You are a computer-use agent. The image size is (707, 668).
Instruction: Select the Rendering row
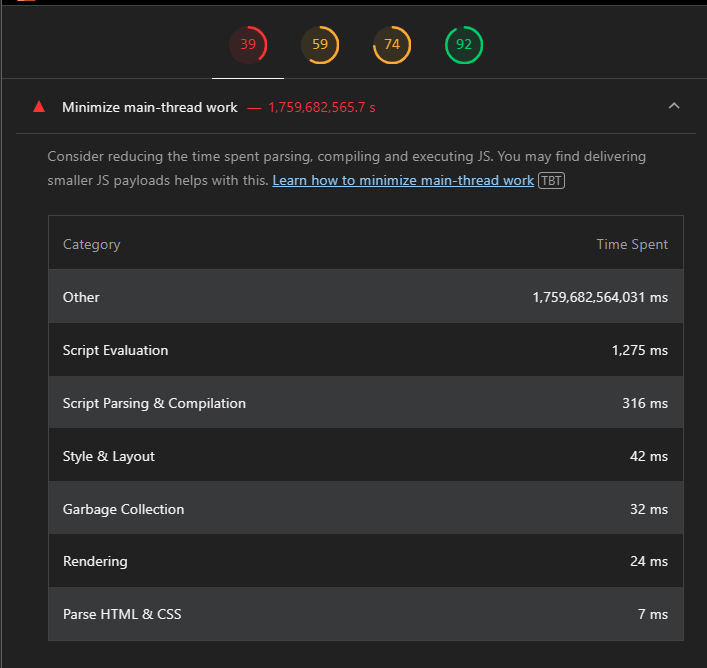(365, 561)
